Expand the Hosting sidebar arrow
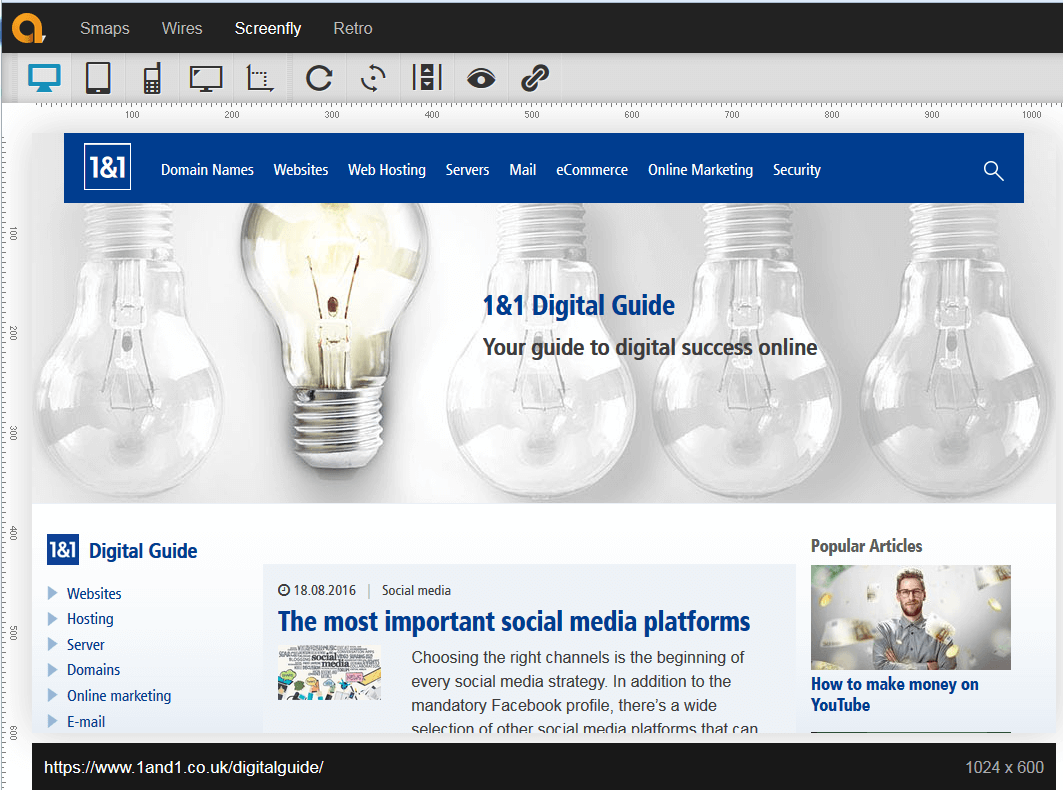Viewport: 1063px width, 790px height. pos(52,618)
